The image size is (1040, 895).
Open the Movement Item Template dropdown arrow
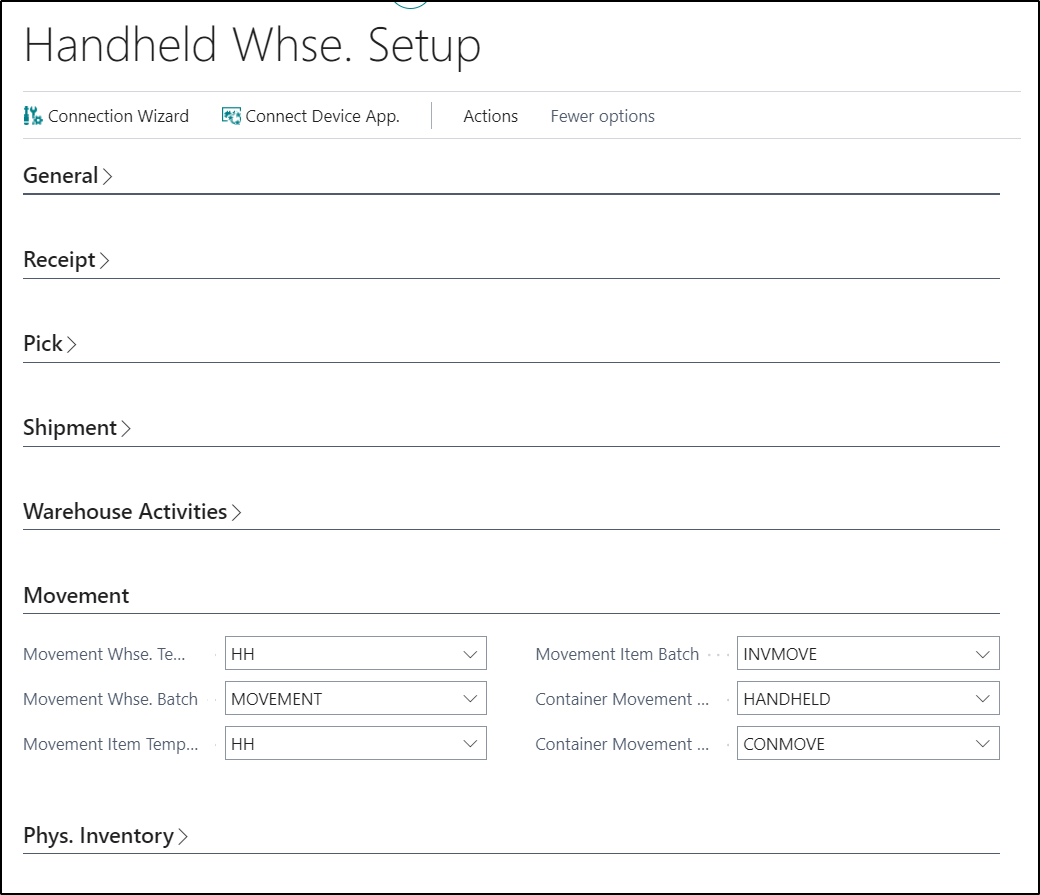(x=470, y=744)
